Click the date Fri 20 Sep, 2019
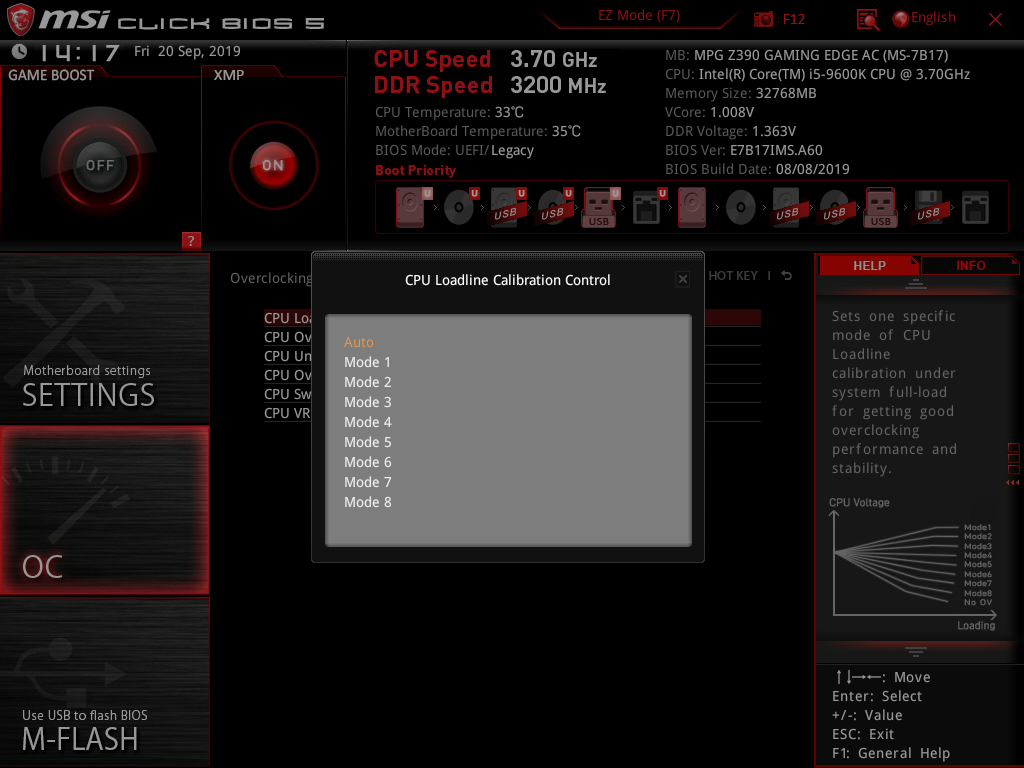 pyautogui.click(x=187, y=51)
